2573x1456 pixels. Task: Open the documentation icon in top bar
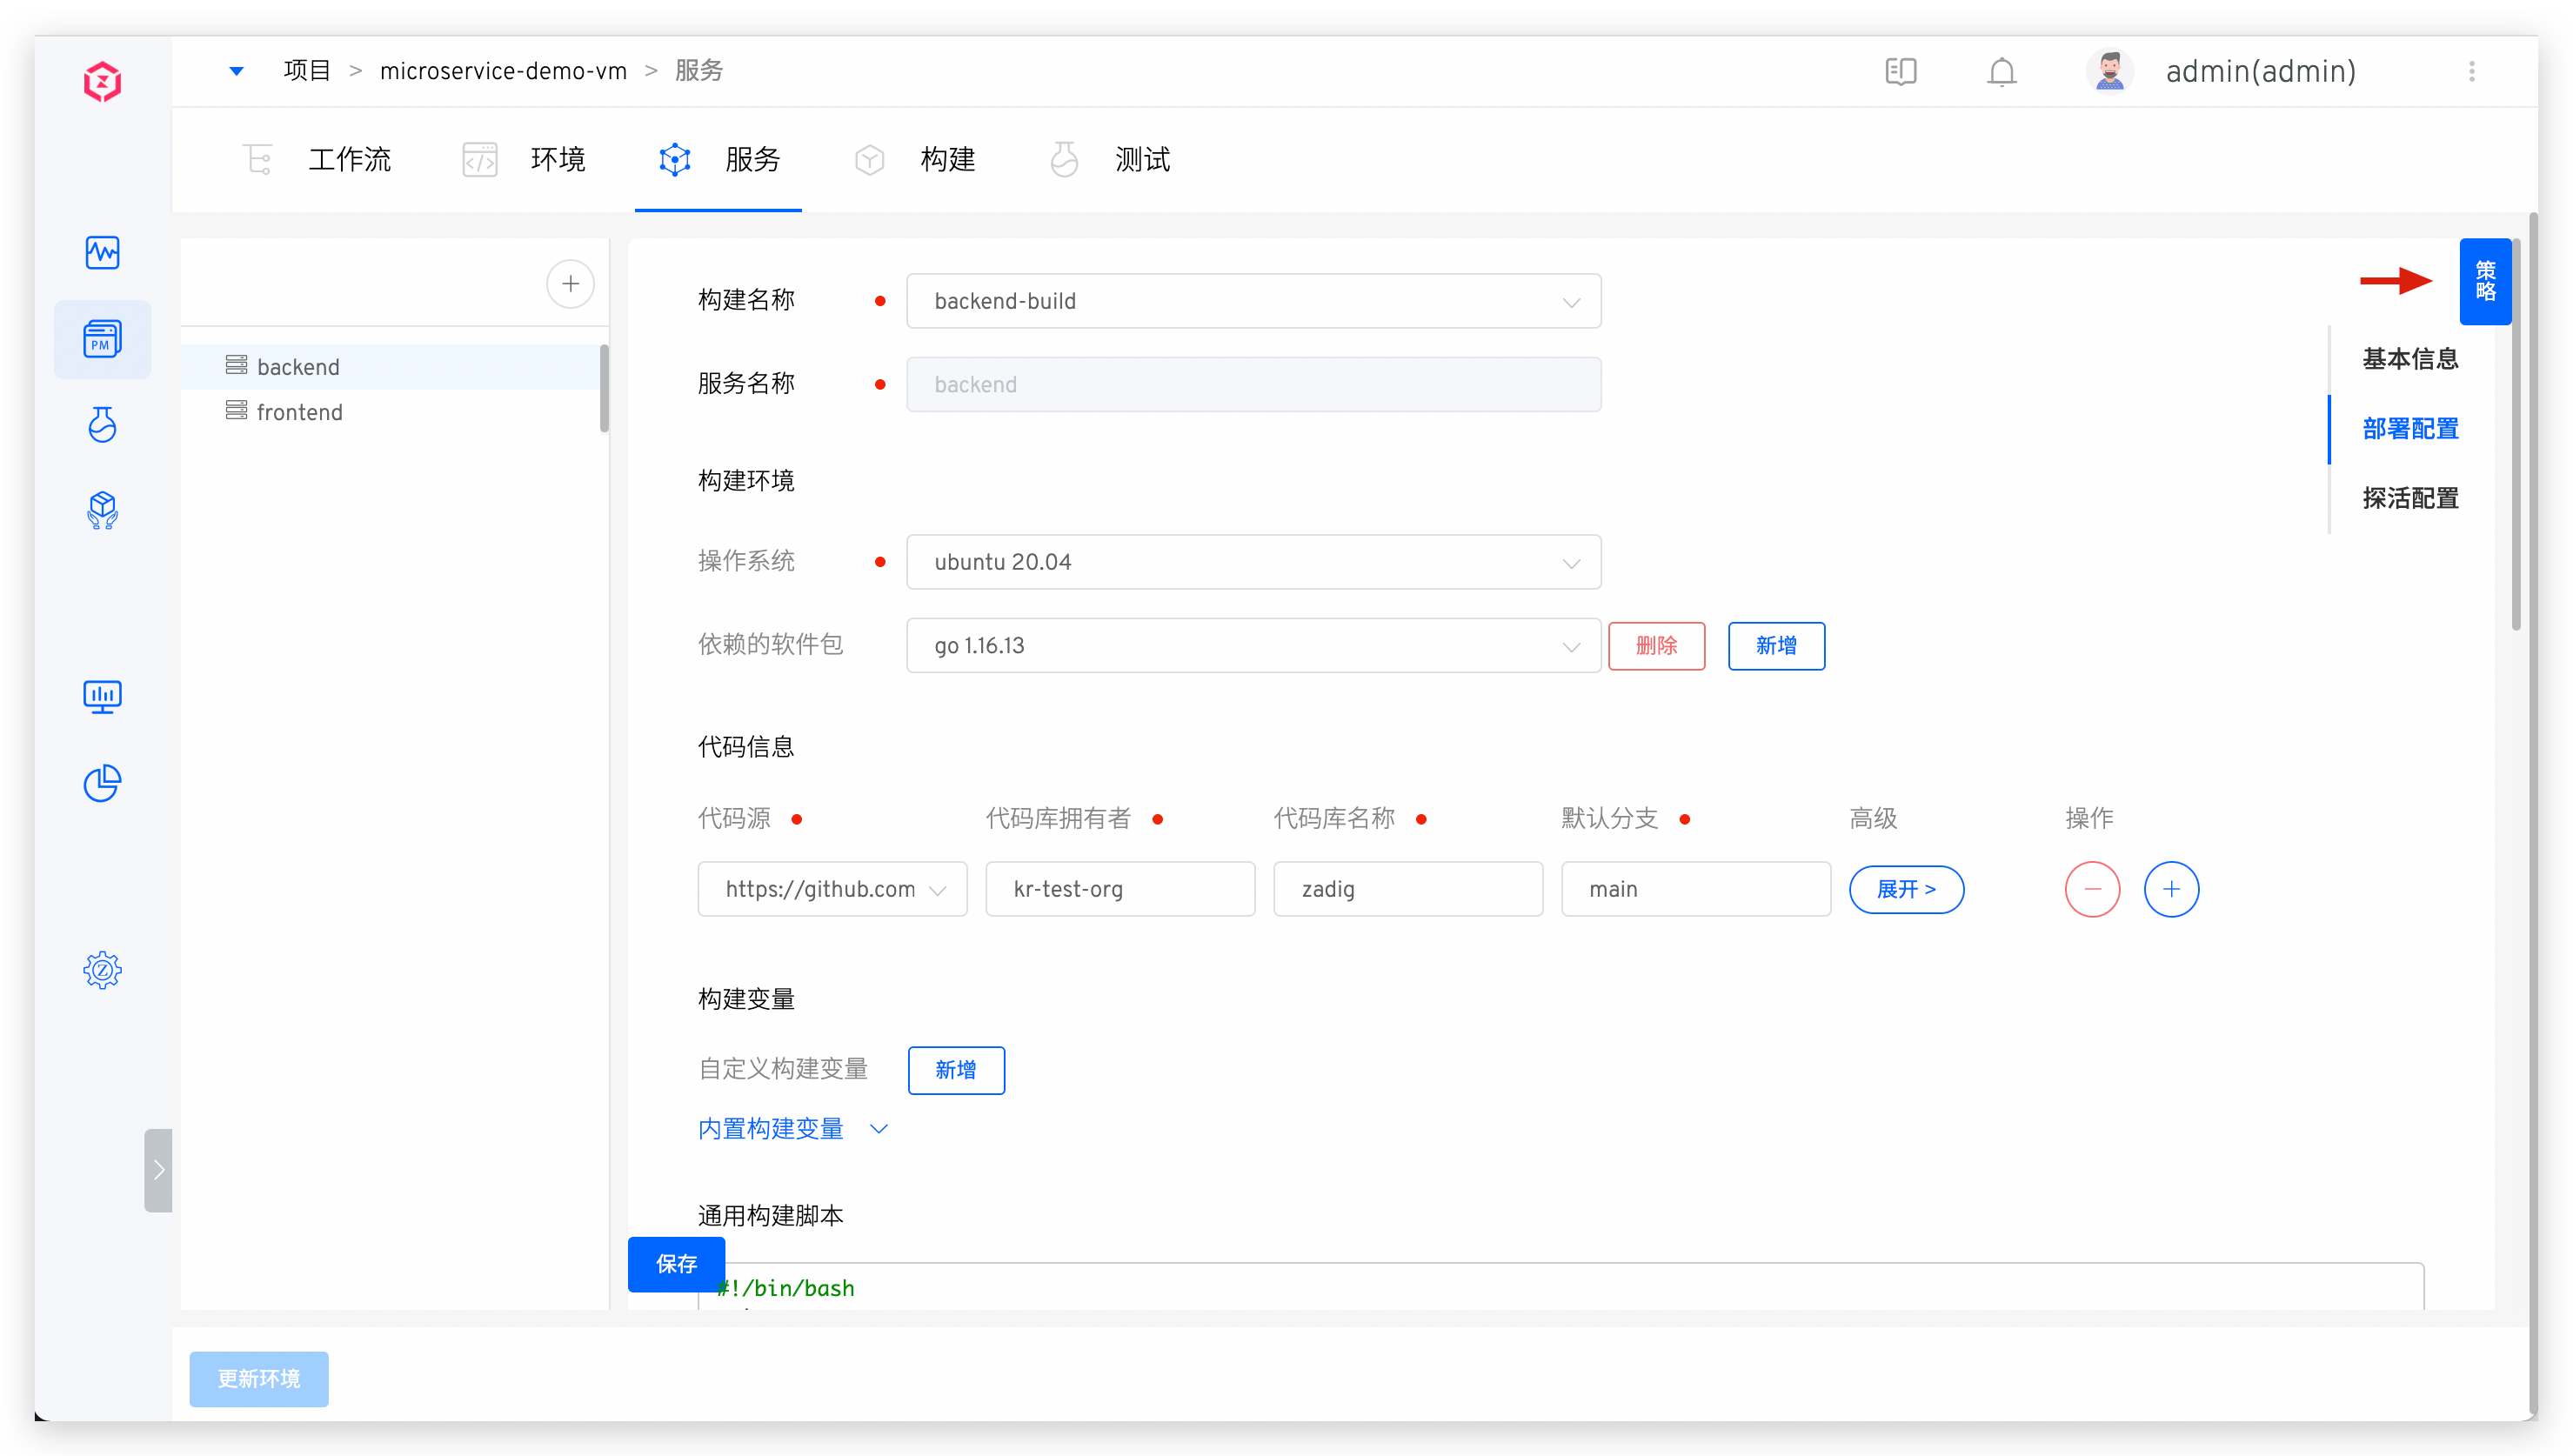(1900, 71)
